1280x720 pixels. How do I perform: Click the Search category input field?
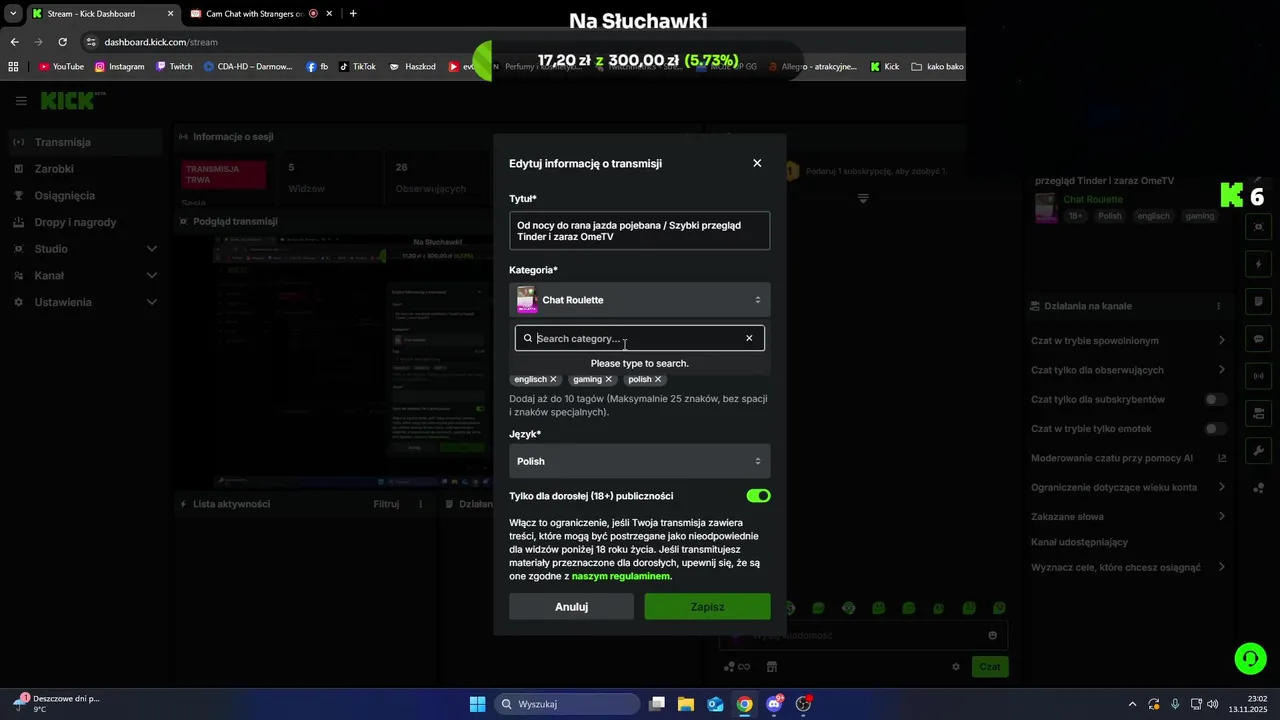(x=638, y=338)
